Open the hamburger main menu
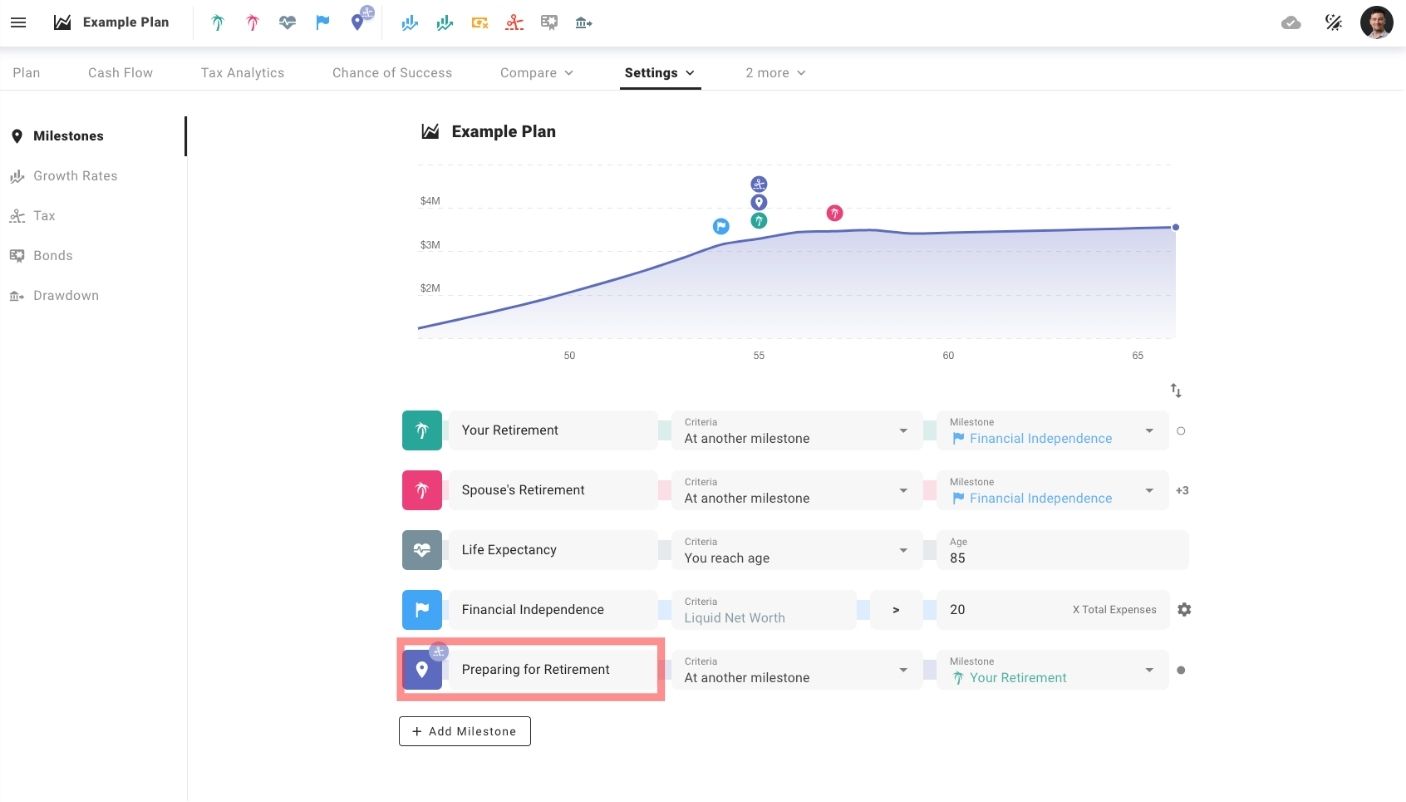 tap(18, 22)
